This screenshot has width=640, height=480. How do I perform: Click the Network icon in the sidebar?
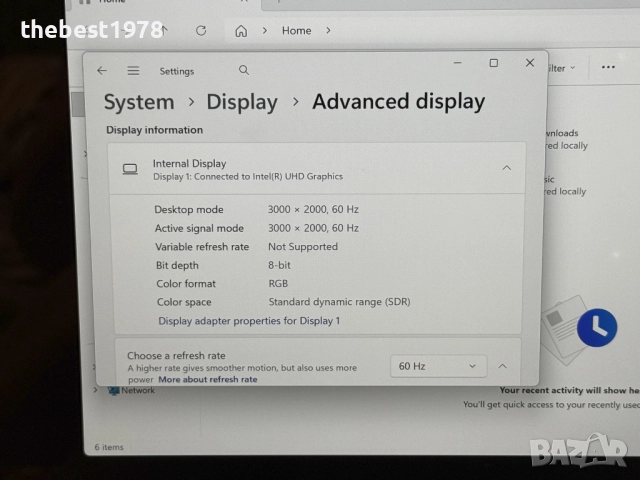click(x=114, y=391)
